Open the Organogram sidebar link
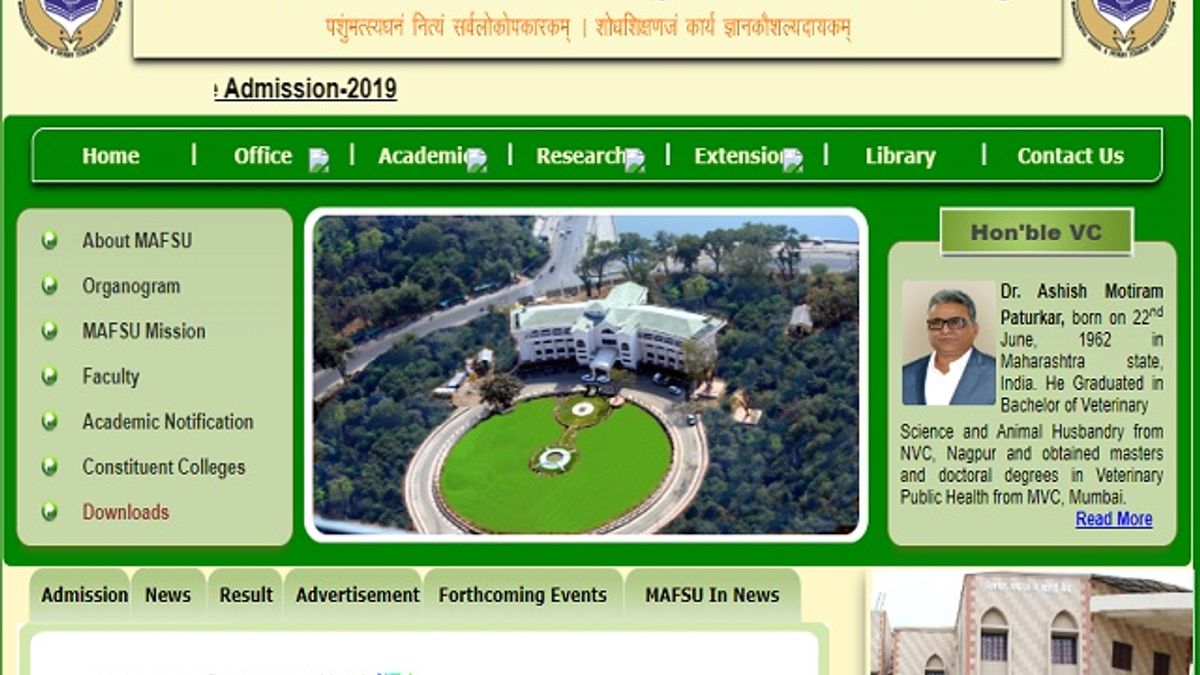1200x675 pixels. (x=131, y=286)
